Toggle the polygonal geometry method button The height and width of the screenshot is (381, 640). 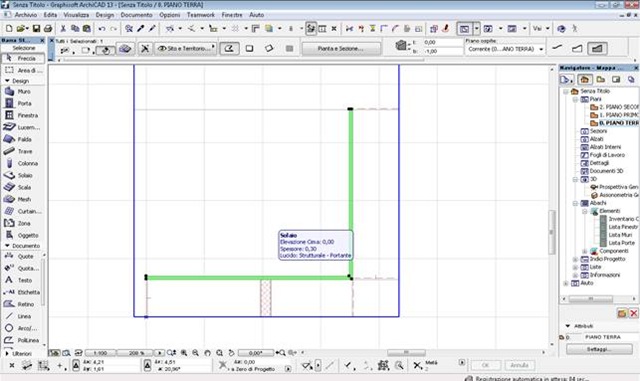click(229, 48)
